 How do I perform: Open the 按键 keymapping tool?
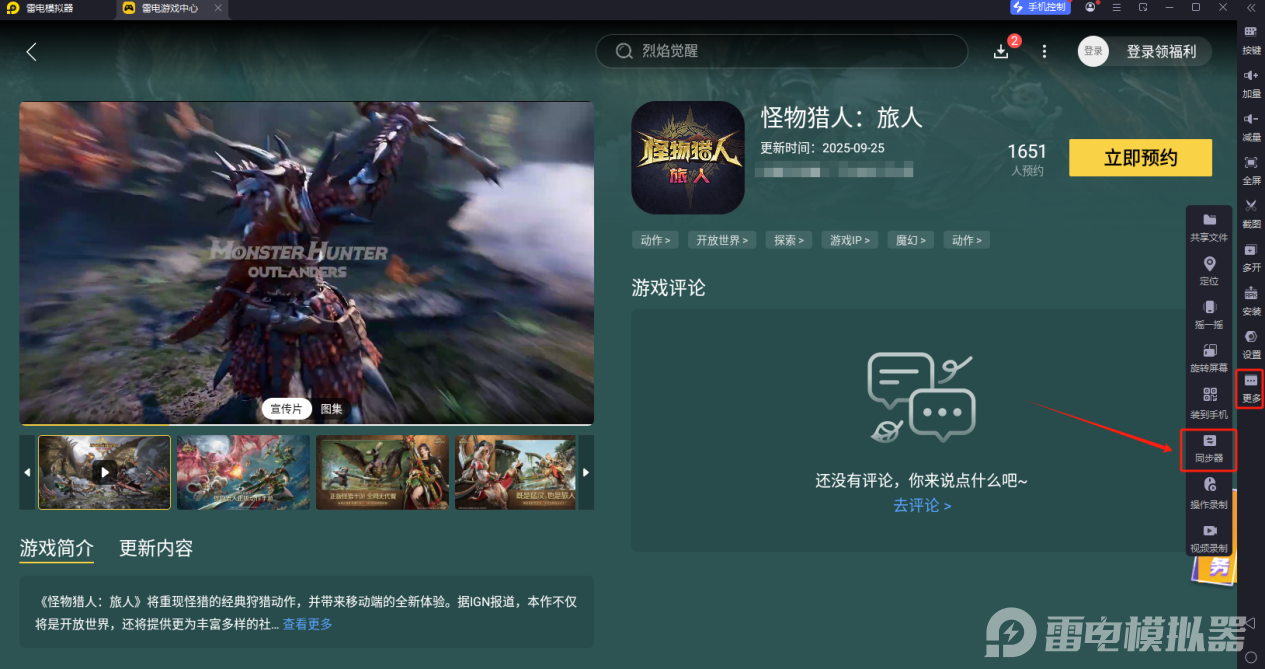[1251, 40]
